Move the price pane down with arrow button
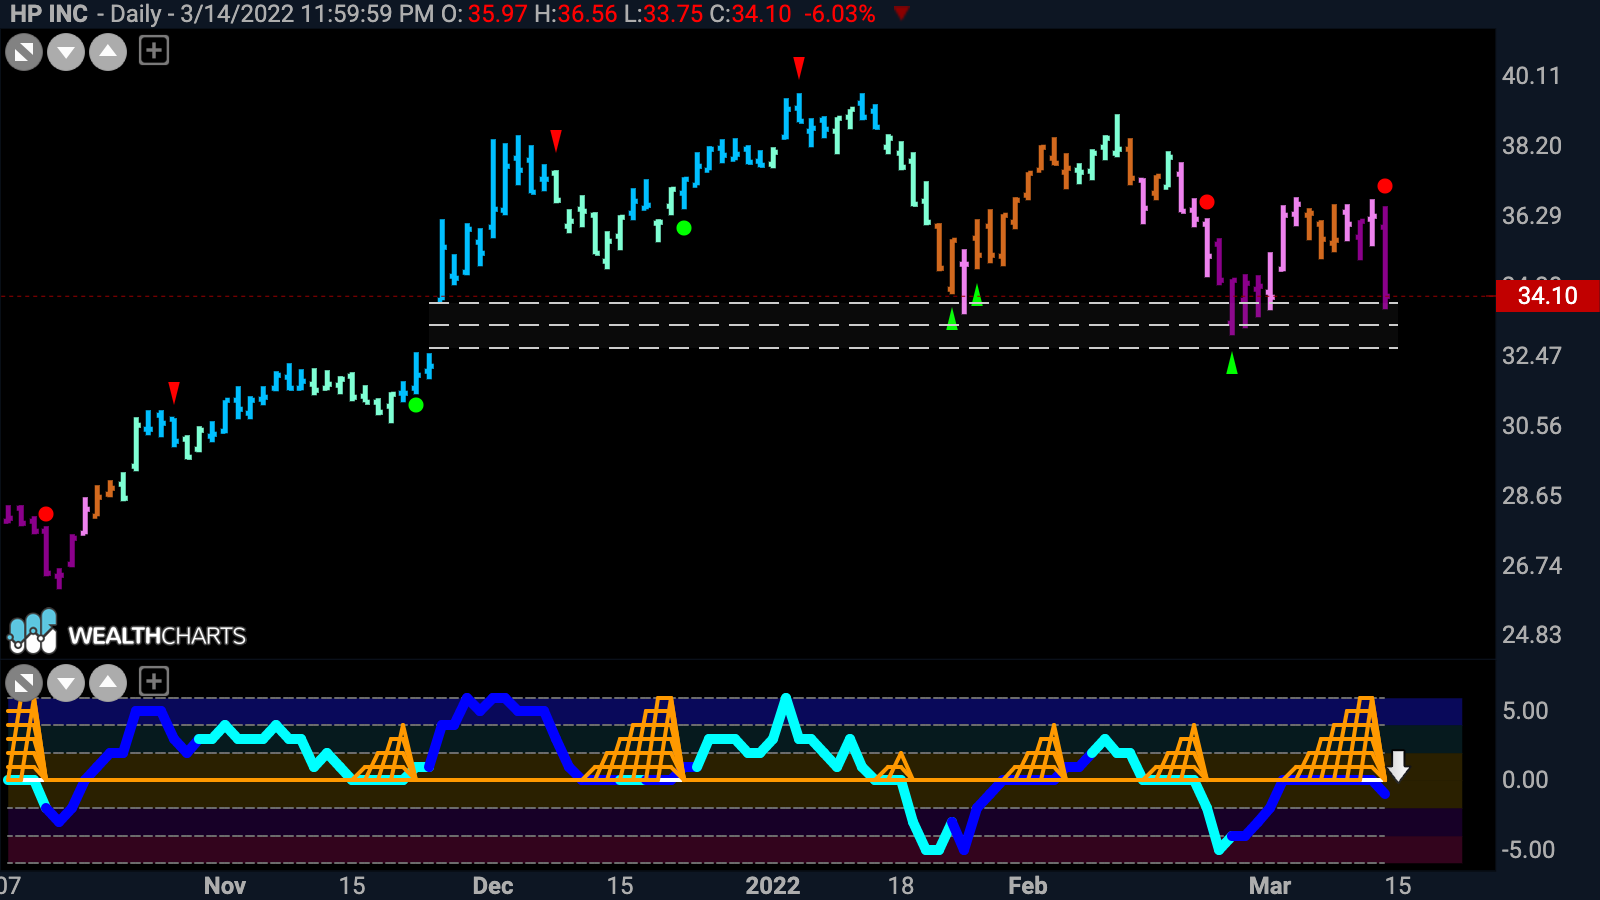 [x=66, y=51]
